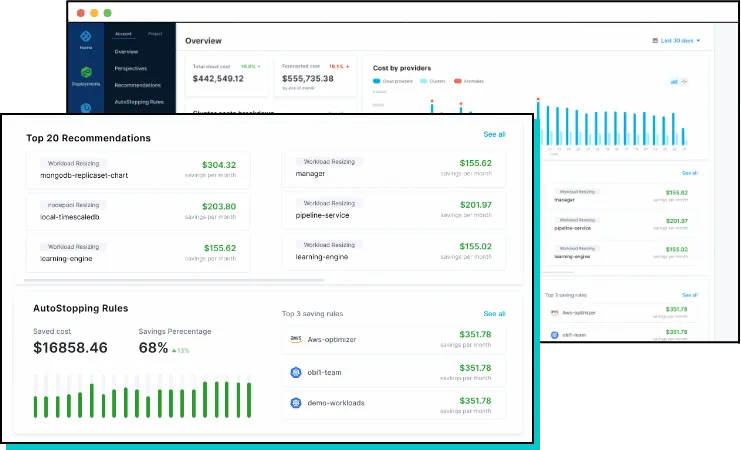The image size is (741, 450).
Task: Open the mongodb-replicaset-chart recommendation card
Action: point(138,170)
